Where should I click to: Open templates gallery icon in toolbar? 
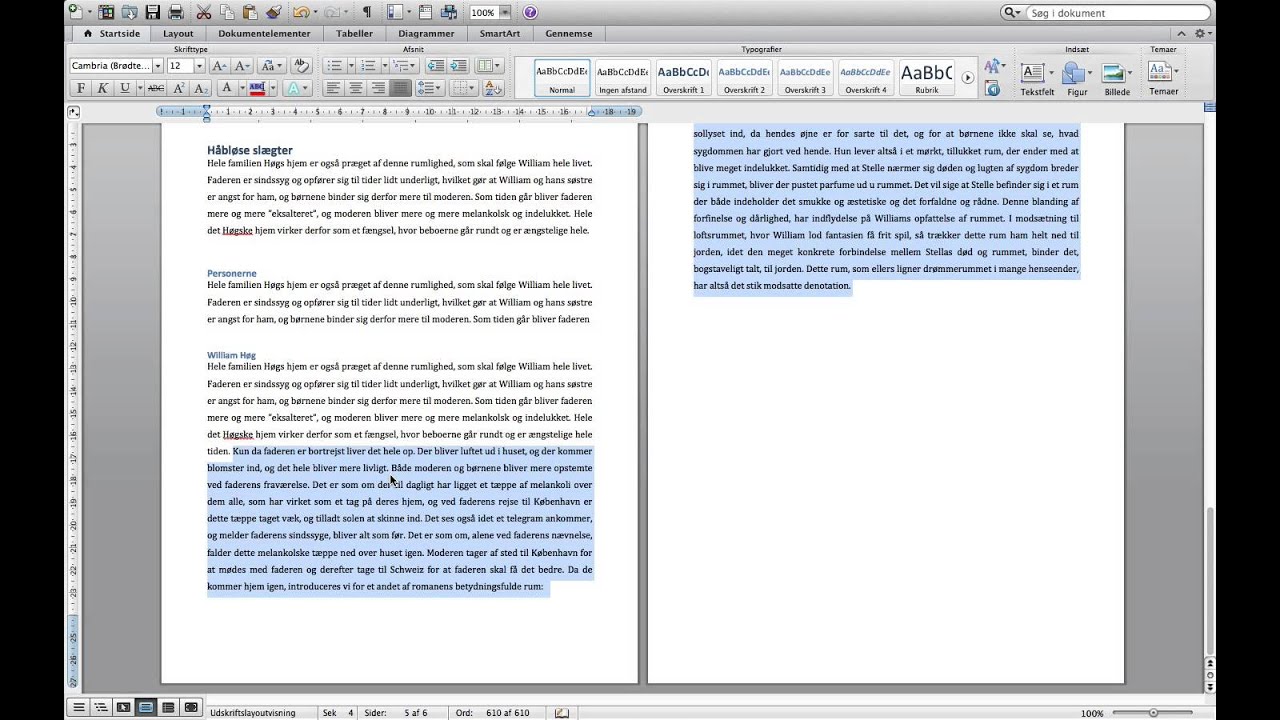(108, 12)
